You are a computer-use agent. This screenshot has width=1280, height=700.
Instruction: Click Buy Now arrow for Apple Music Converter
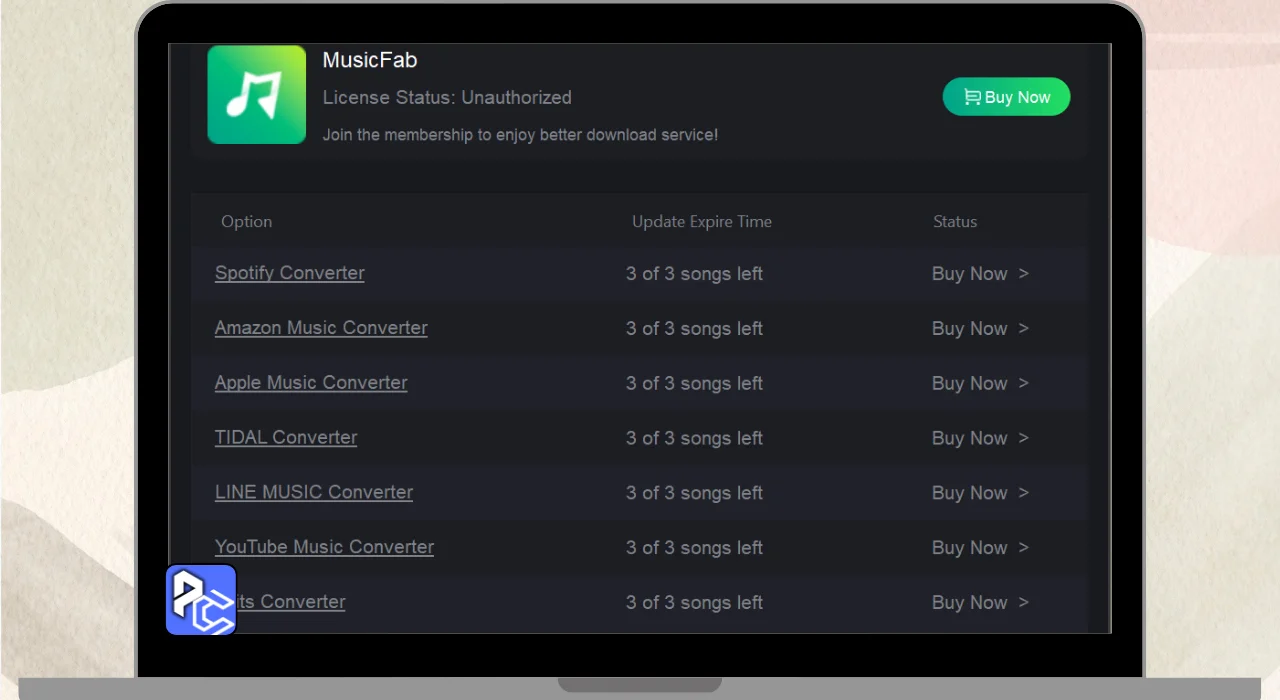point(979,383)
